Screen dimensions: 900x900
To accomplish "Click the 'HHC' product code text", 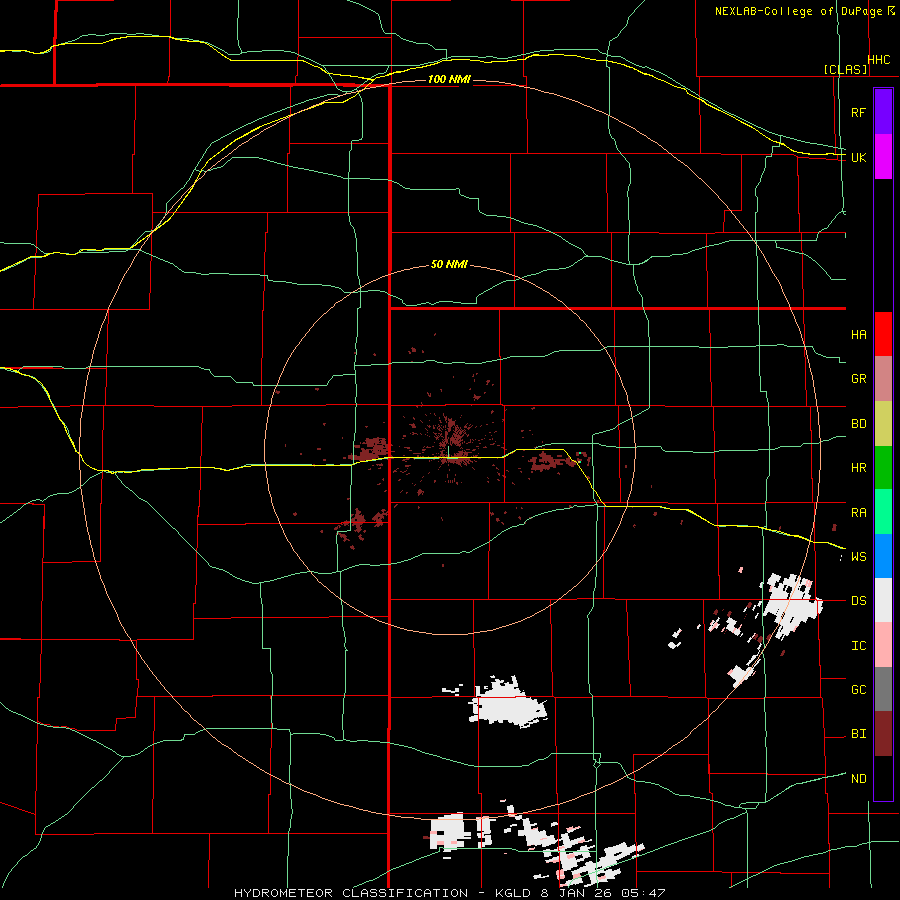I will pyautogui.click(x=878, y=60).
